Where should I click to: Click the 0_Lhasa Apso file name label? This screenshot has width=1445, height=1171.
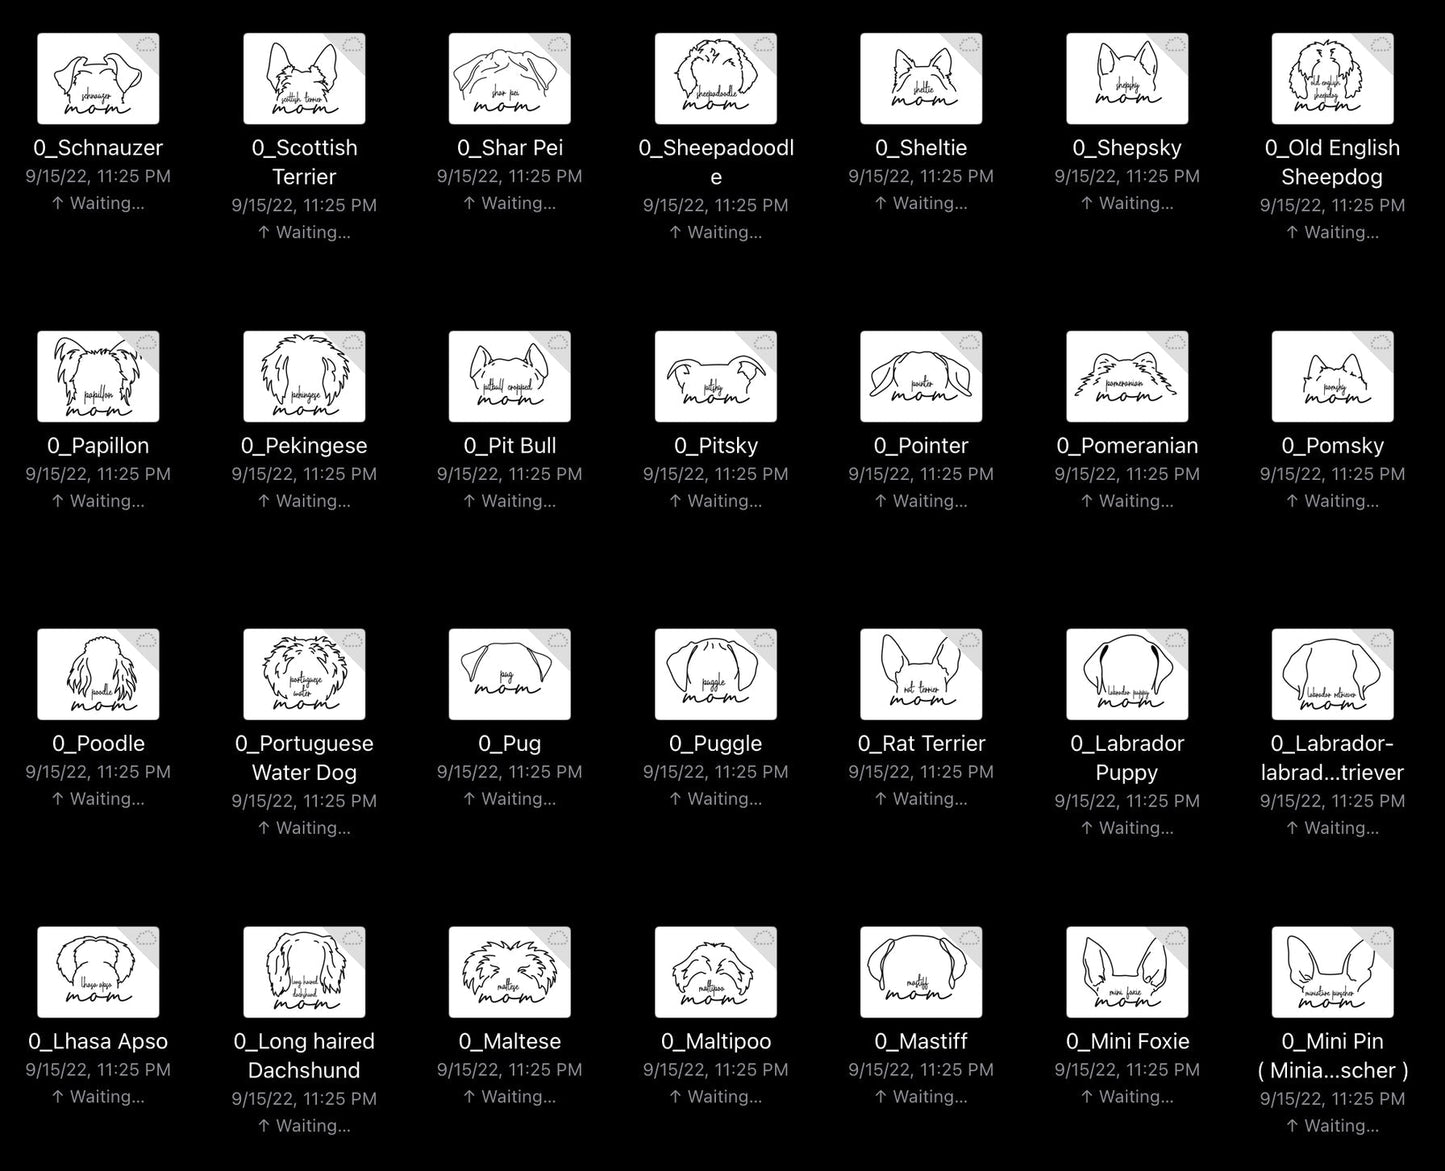pos(98,1041)
